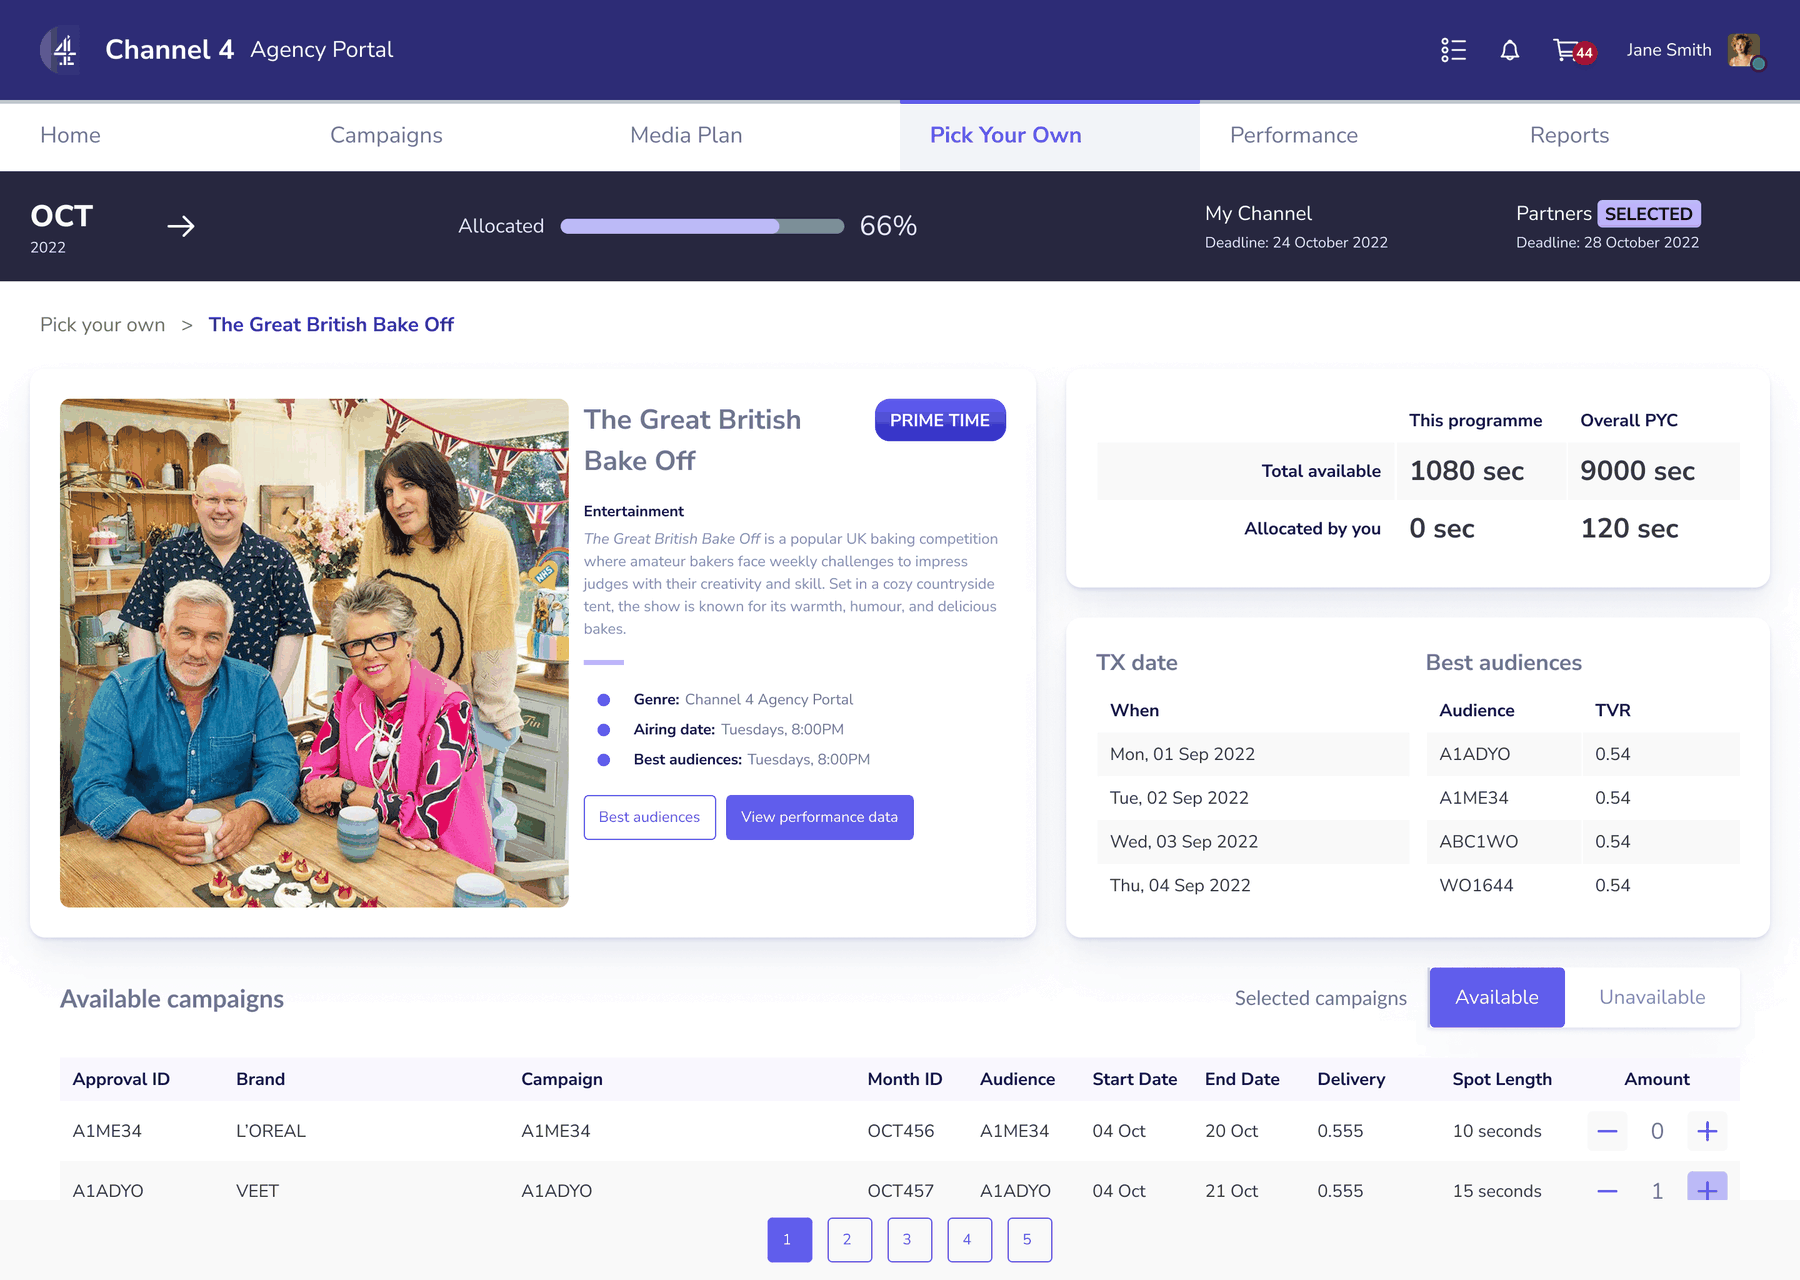Open the task list icon in header

coord(1453,50)
